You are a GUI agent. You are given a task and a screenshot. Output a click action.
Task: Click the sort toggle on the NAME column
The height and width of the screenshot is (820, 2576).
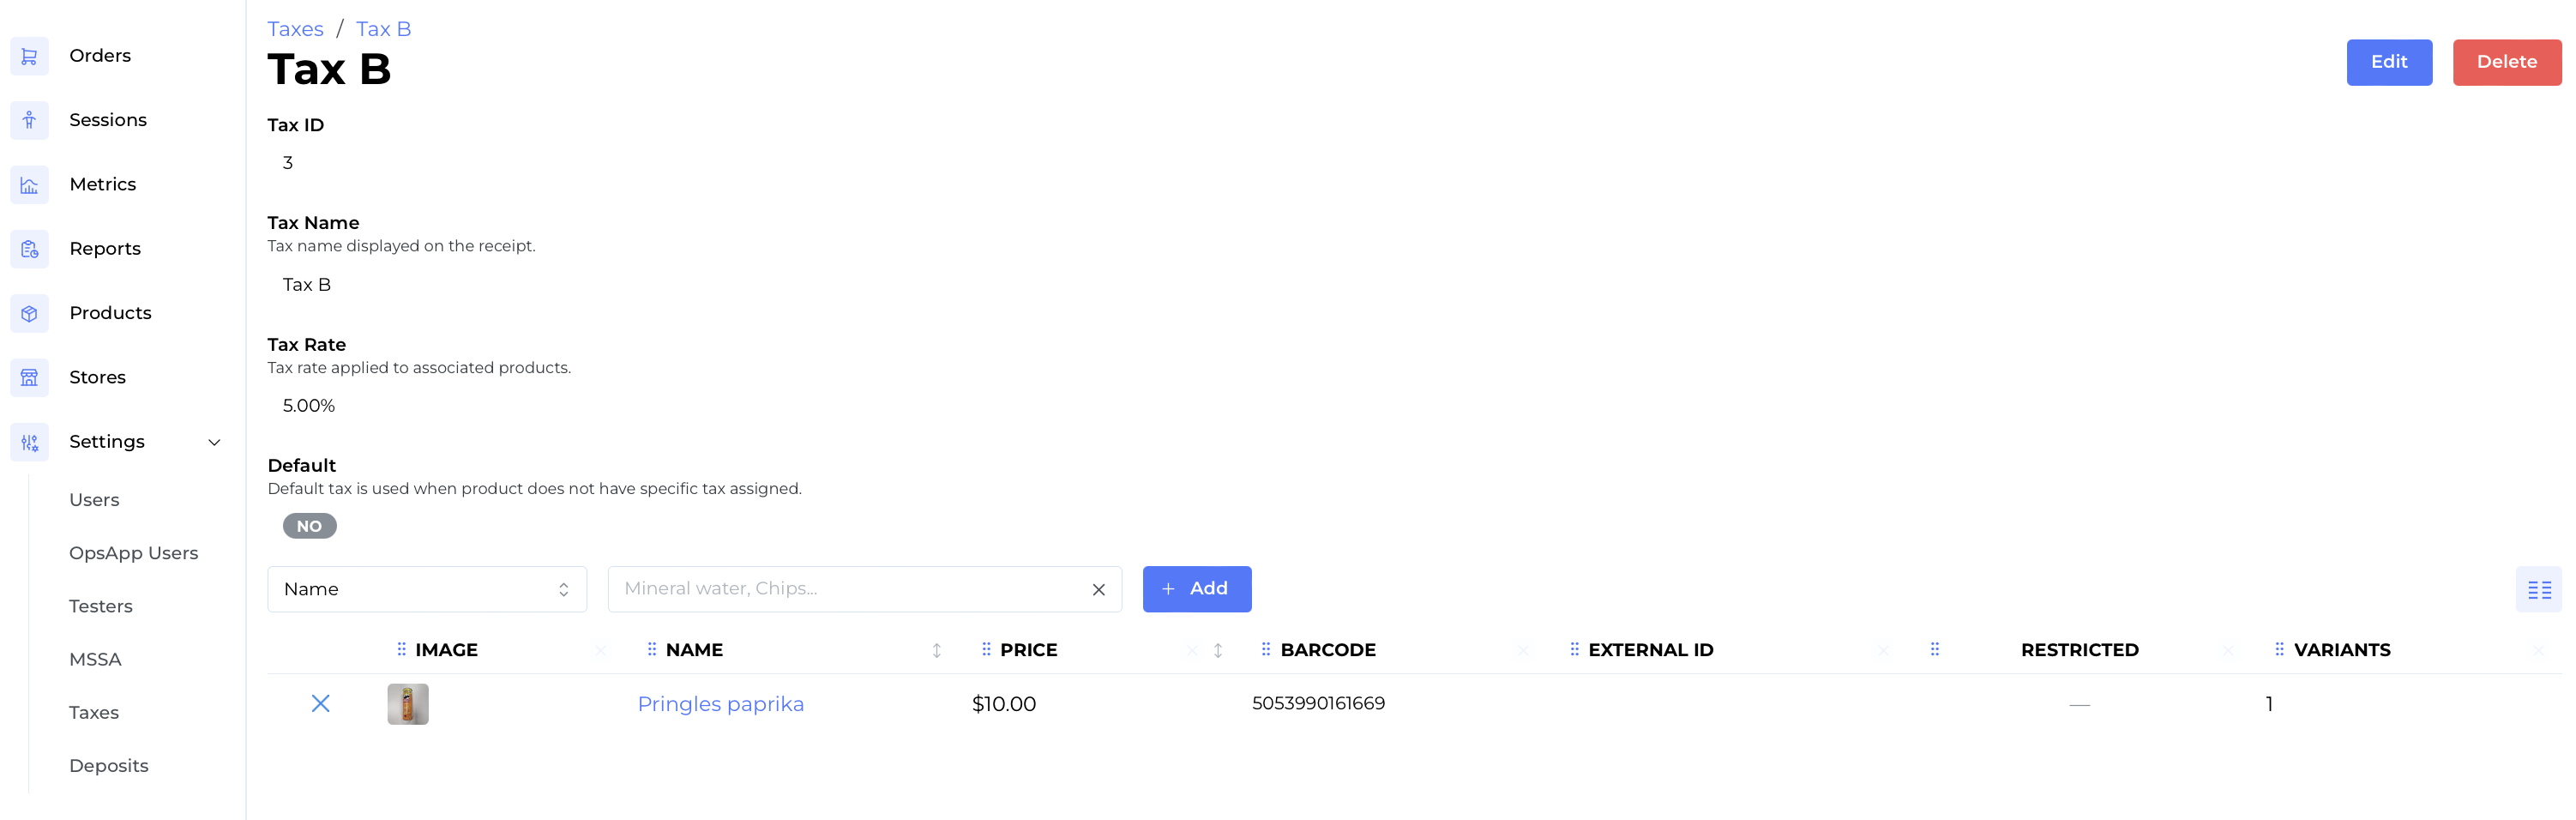tap(937, 650)
